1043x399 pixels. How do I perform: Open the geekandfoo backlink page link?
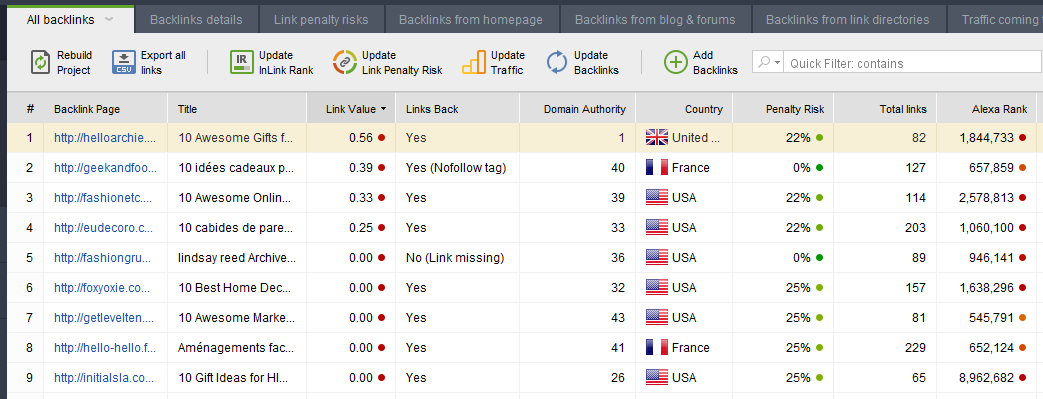105,168
